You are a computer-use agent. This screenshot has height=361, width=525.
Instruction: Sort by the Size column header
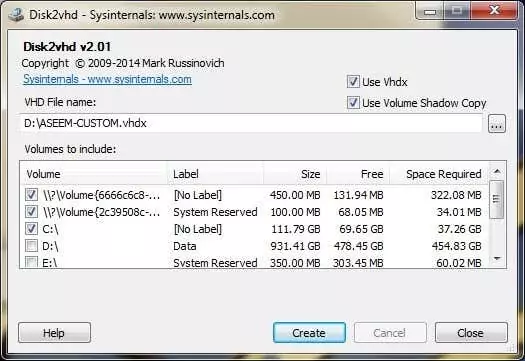pos(295,174)
